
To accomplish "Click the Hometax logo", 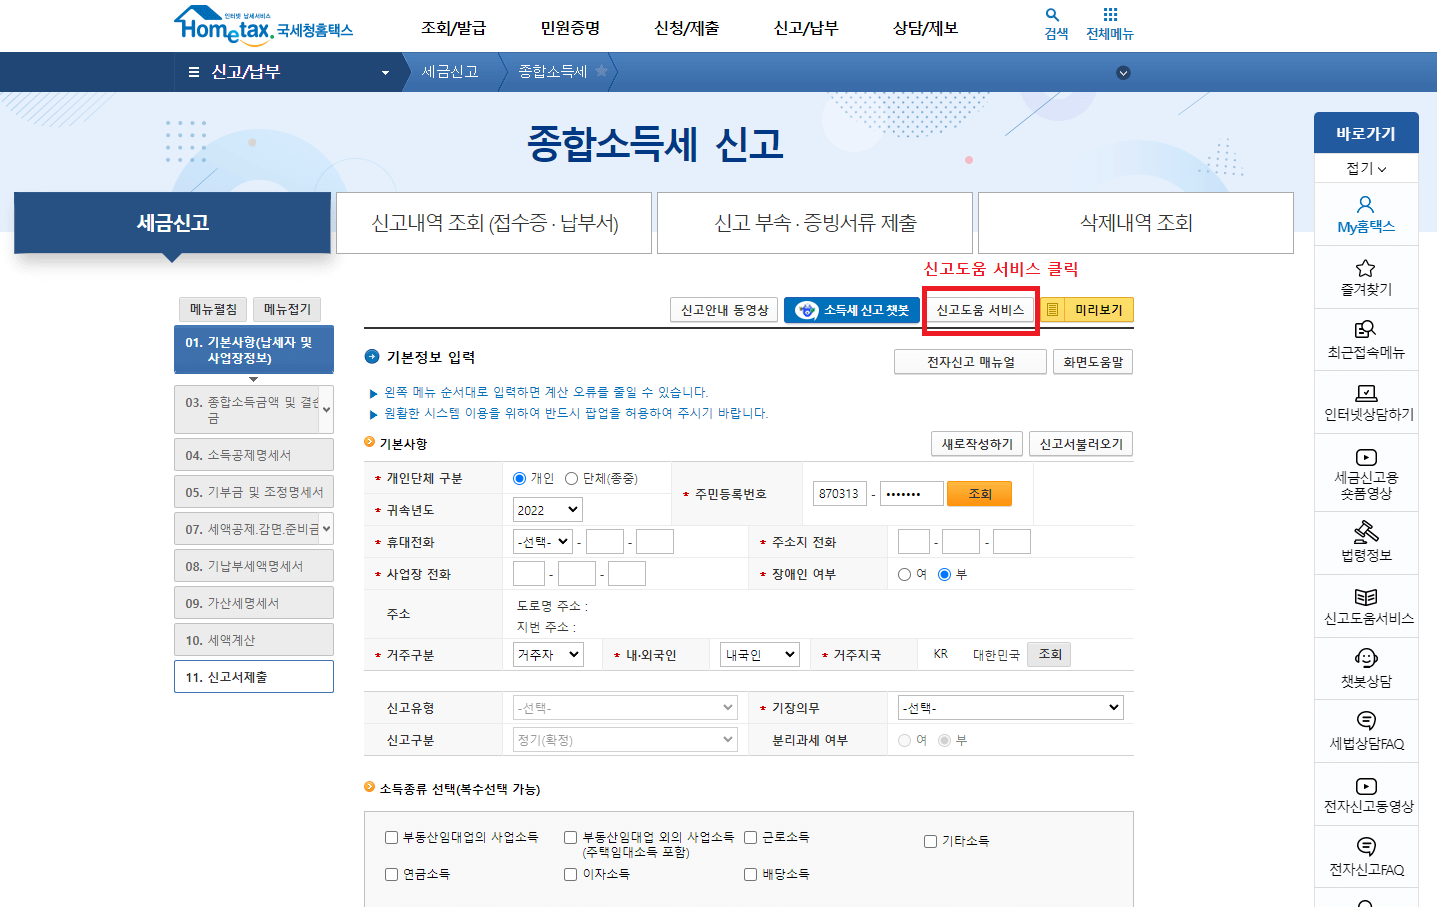I will [x=263, y=26].
